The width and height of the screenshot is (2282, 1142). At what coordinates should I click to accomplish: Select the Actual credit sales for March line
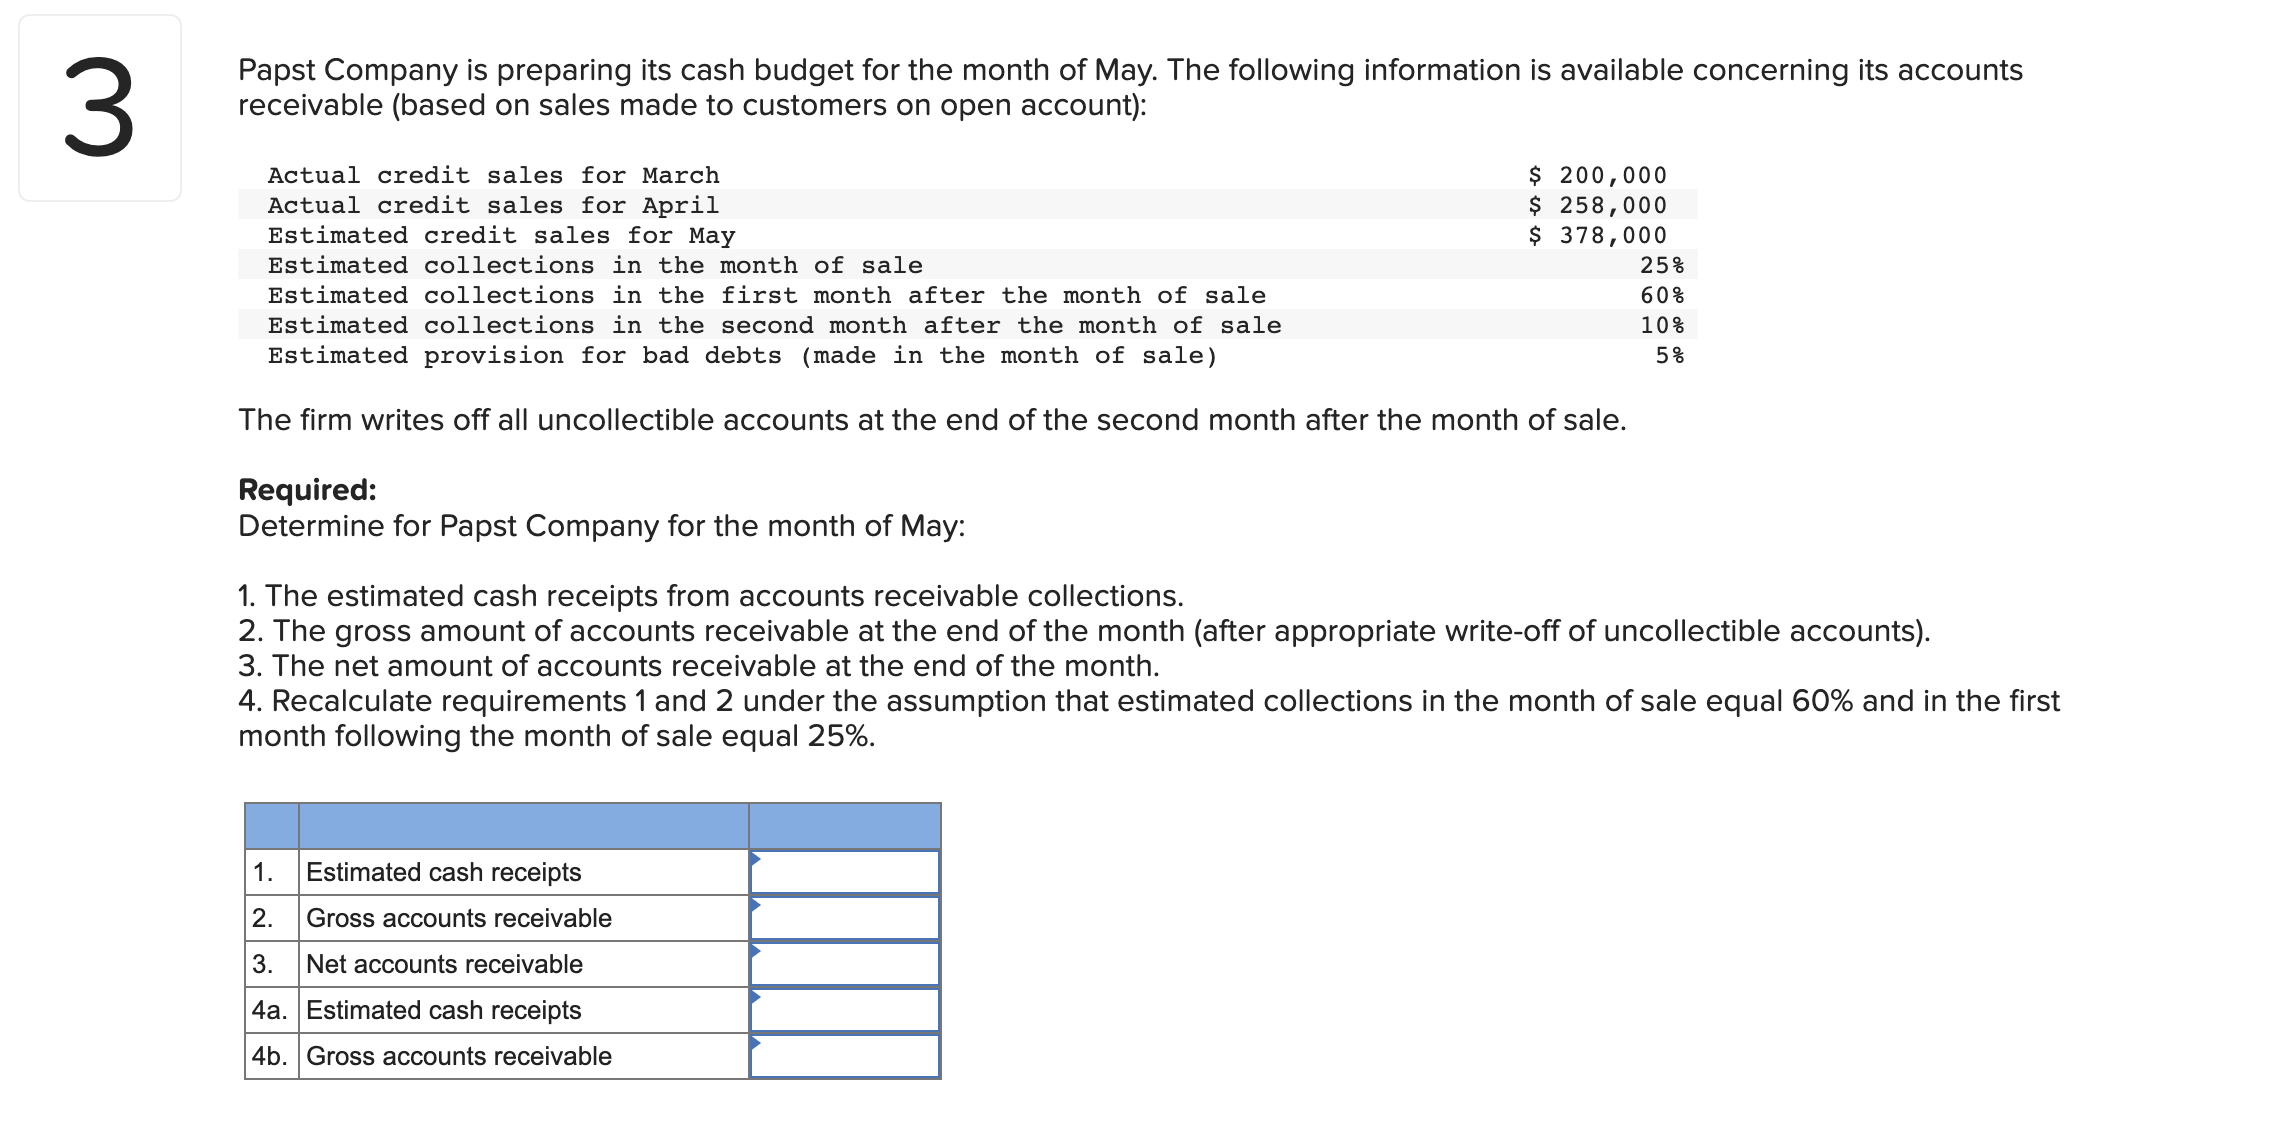(x=492, y=174)
